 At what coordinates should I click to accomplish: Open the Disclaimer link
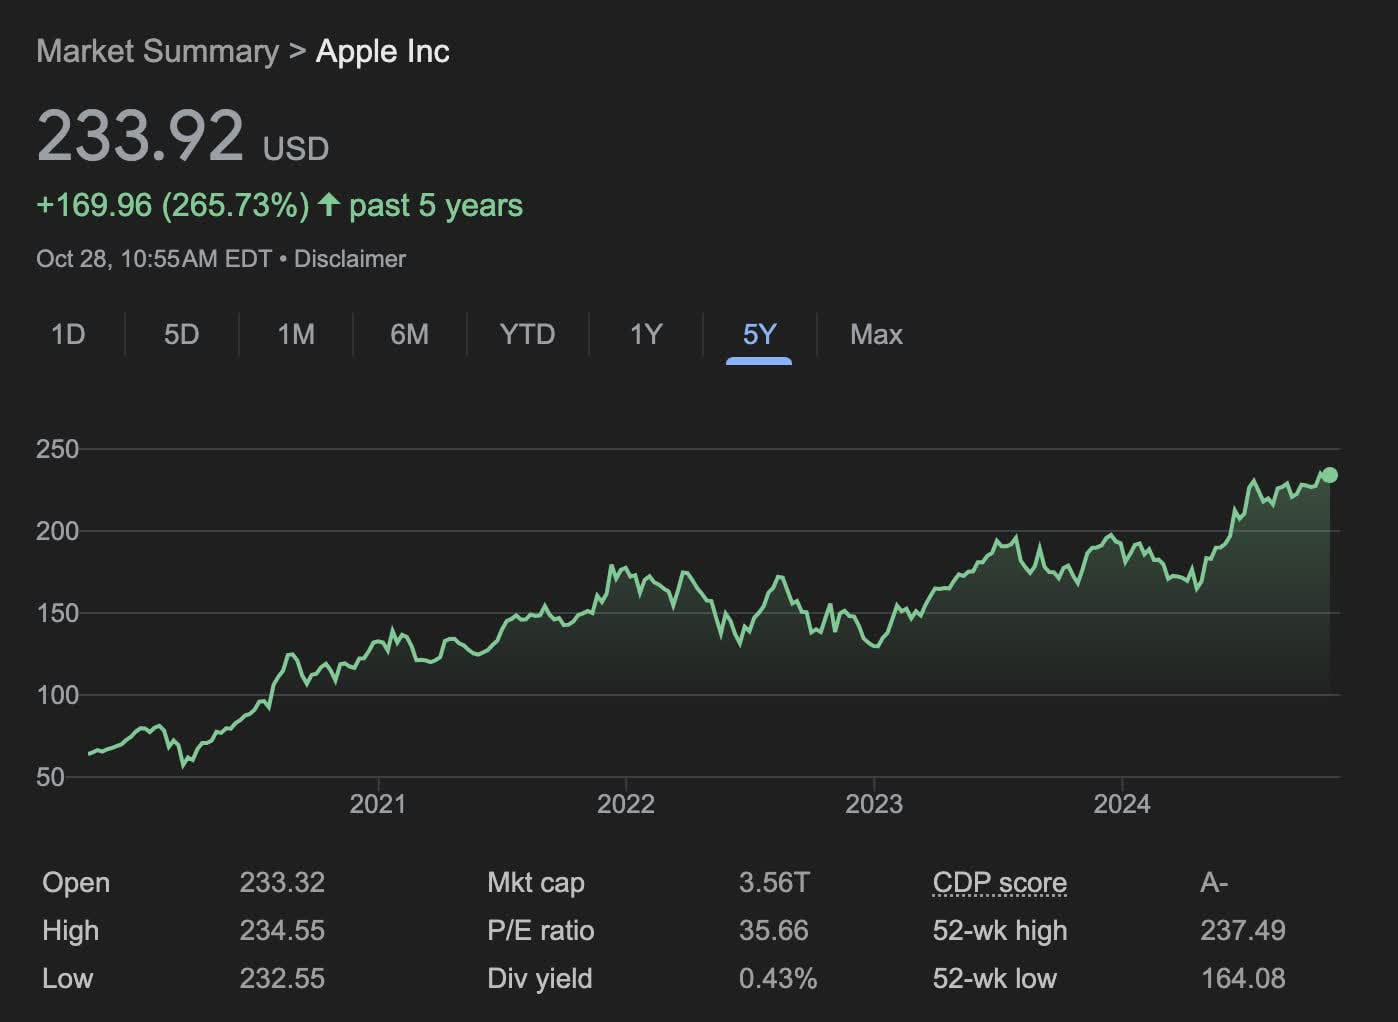(350, 259)
